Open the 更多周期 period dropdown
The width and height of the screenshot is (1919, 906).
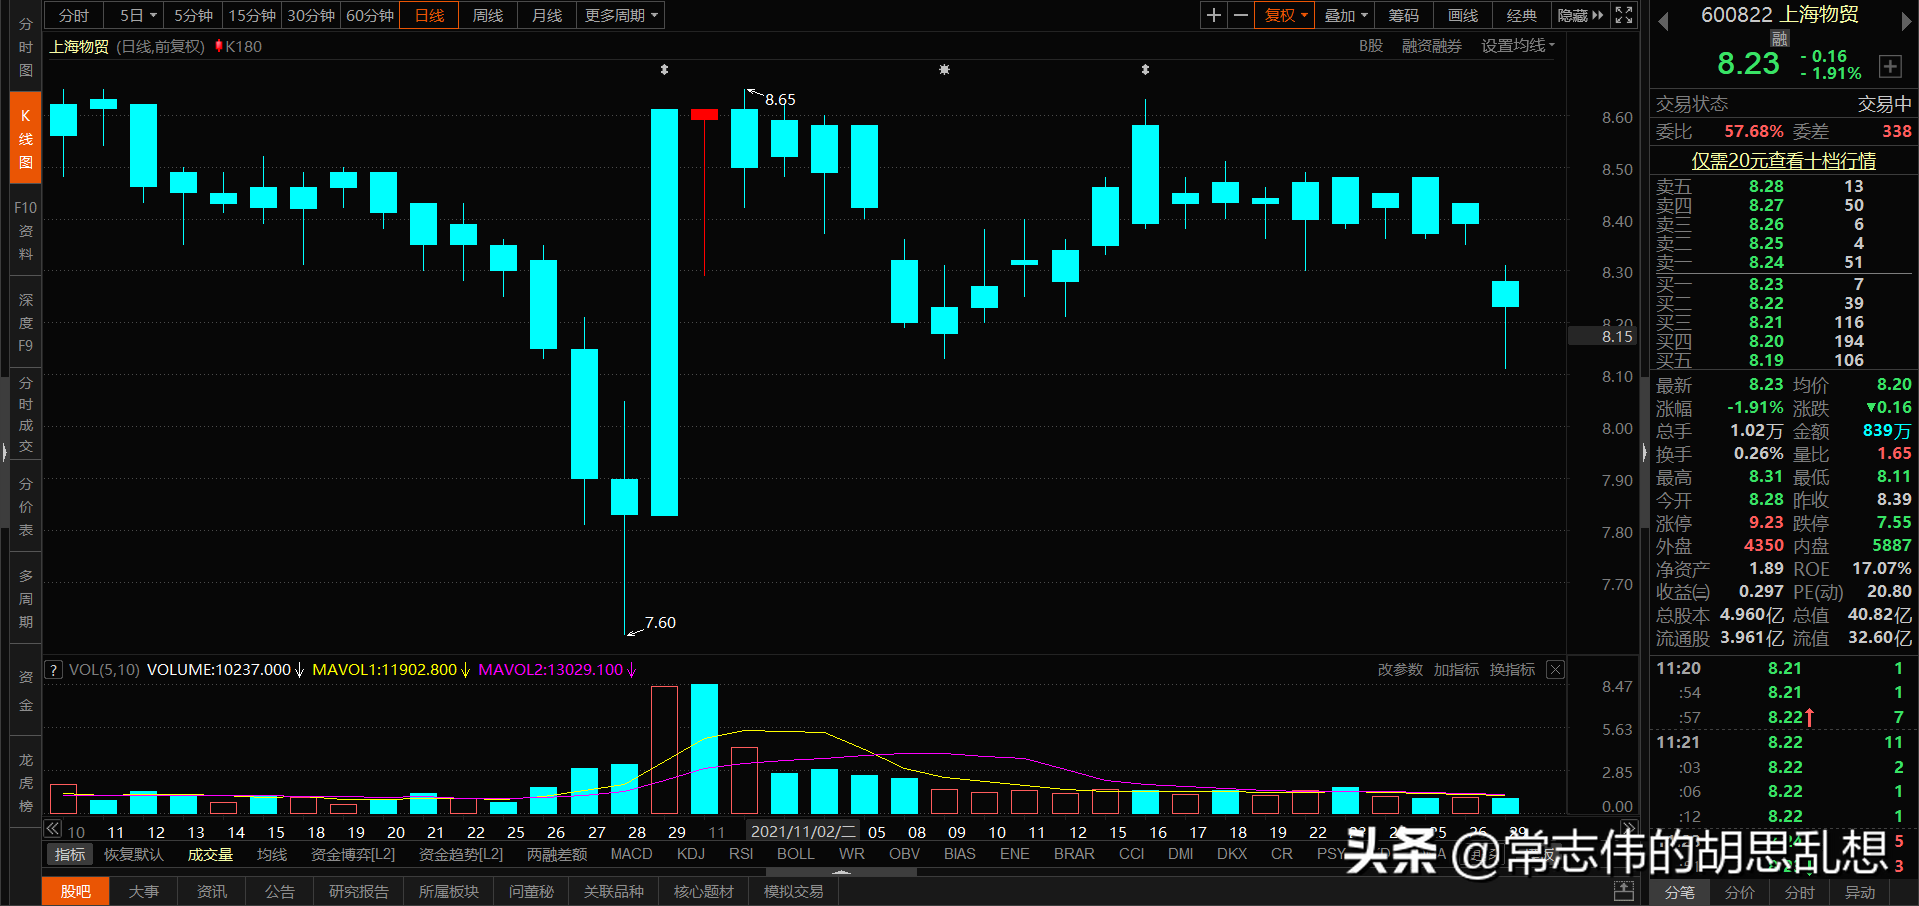[620, 15]
